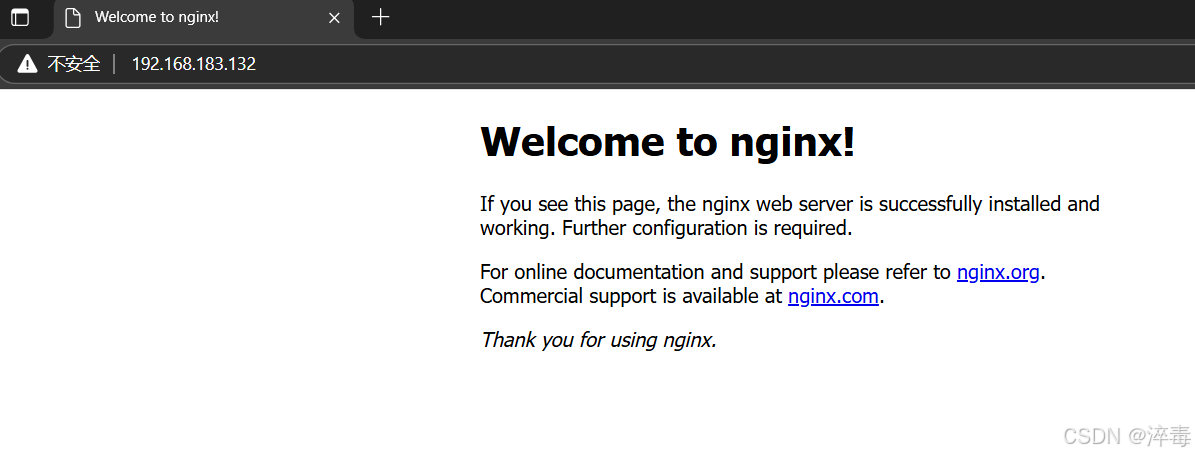Click the Welcome to nginx! heading
Screen dimensions: 1195x456
point(668,142)
